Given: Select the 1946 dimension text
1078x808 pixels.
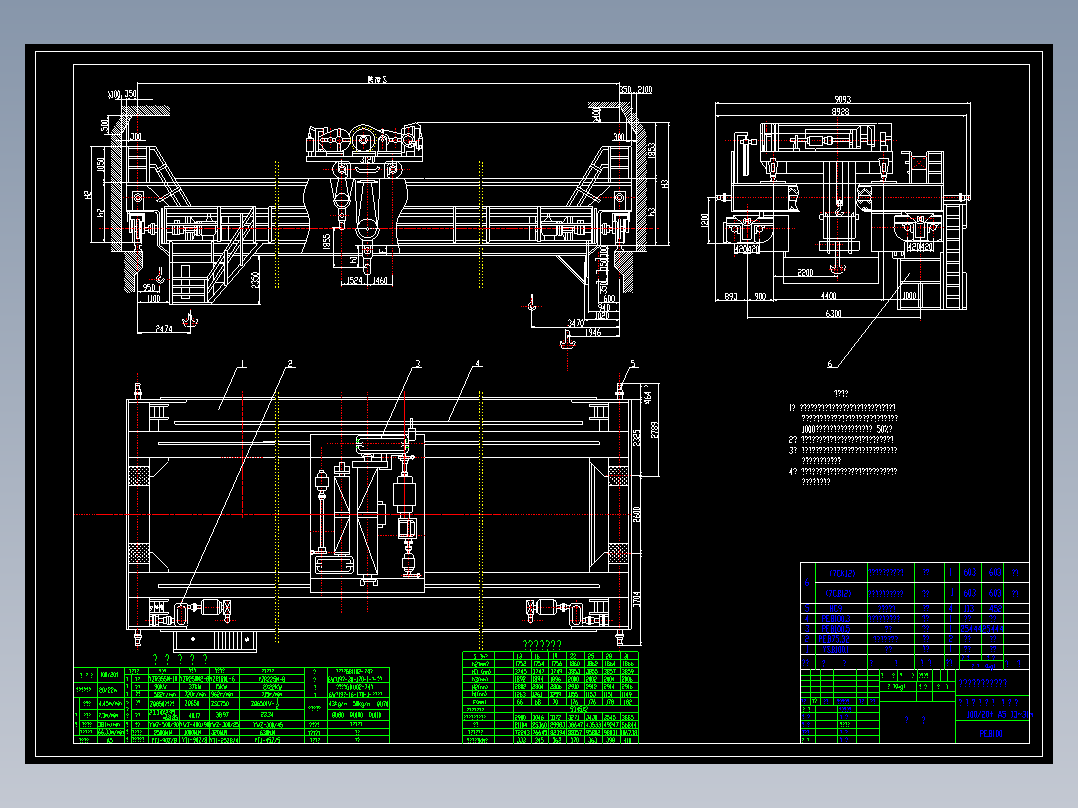Looking at the screenshot, I should (x=593, y=332).
